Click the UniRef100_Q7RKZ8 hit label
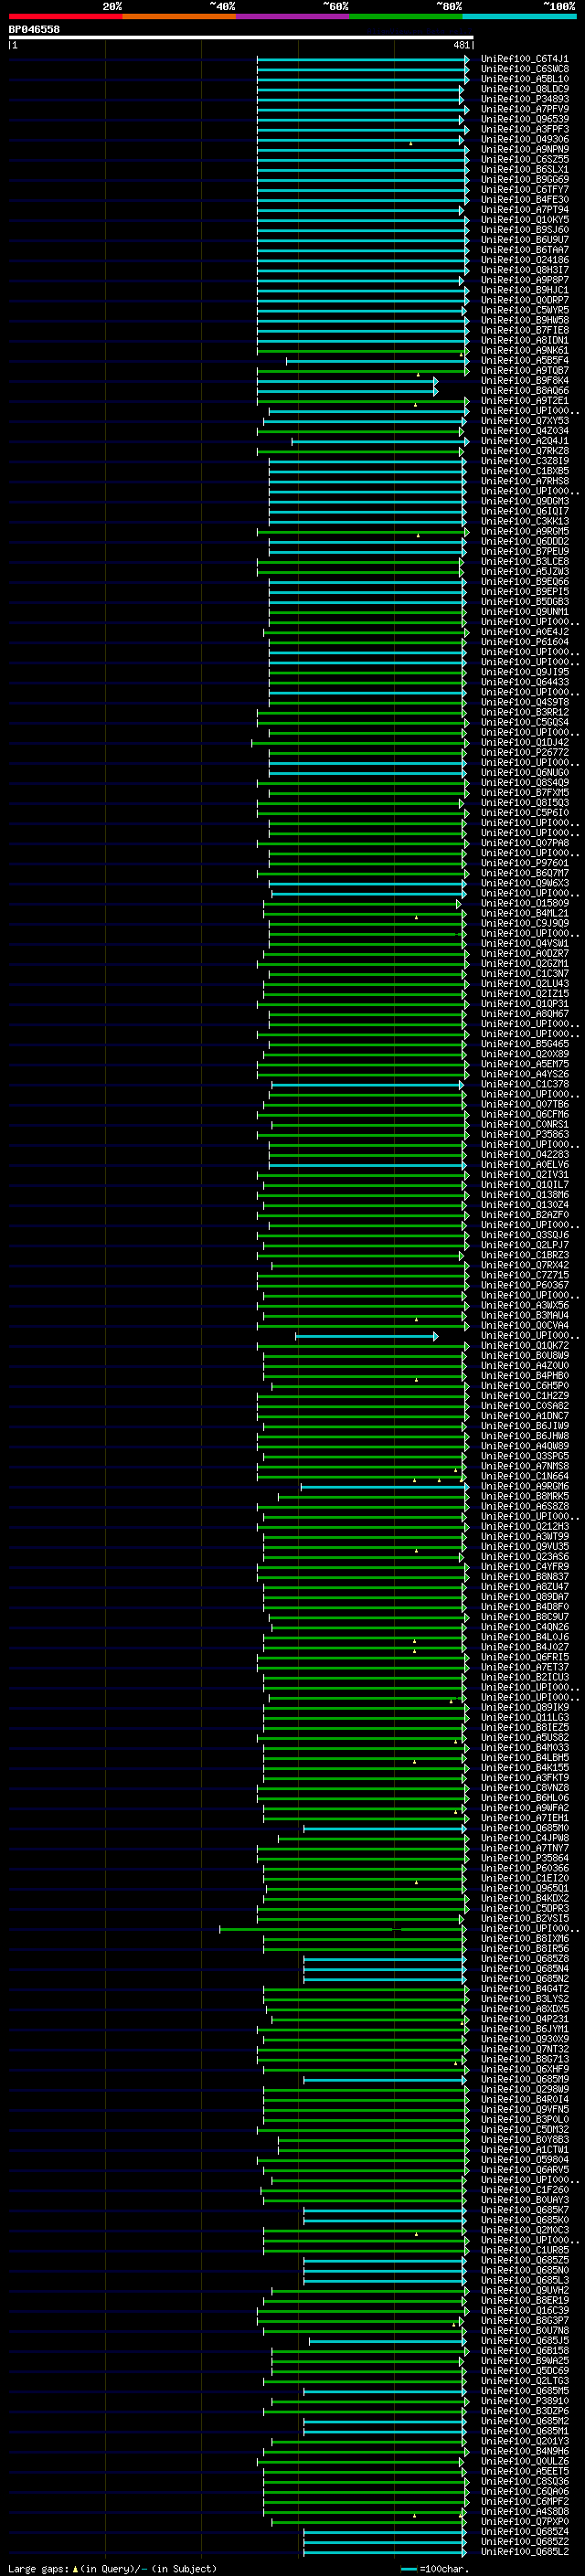585x2576 pixels. [x=524, y=451]
